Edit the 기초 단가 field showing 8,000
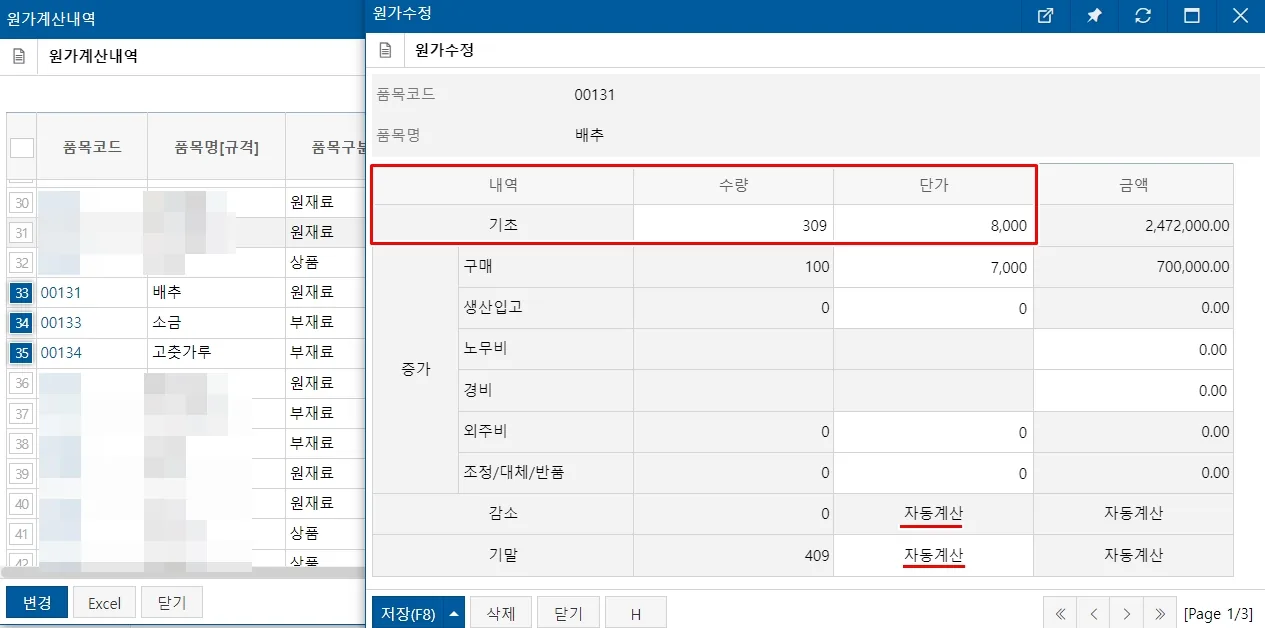Image resolution: width=1265 pixels, height=628 pixels. [x=933, y=226]
